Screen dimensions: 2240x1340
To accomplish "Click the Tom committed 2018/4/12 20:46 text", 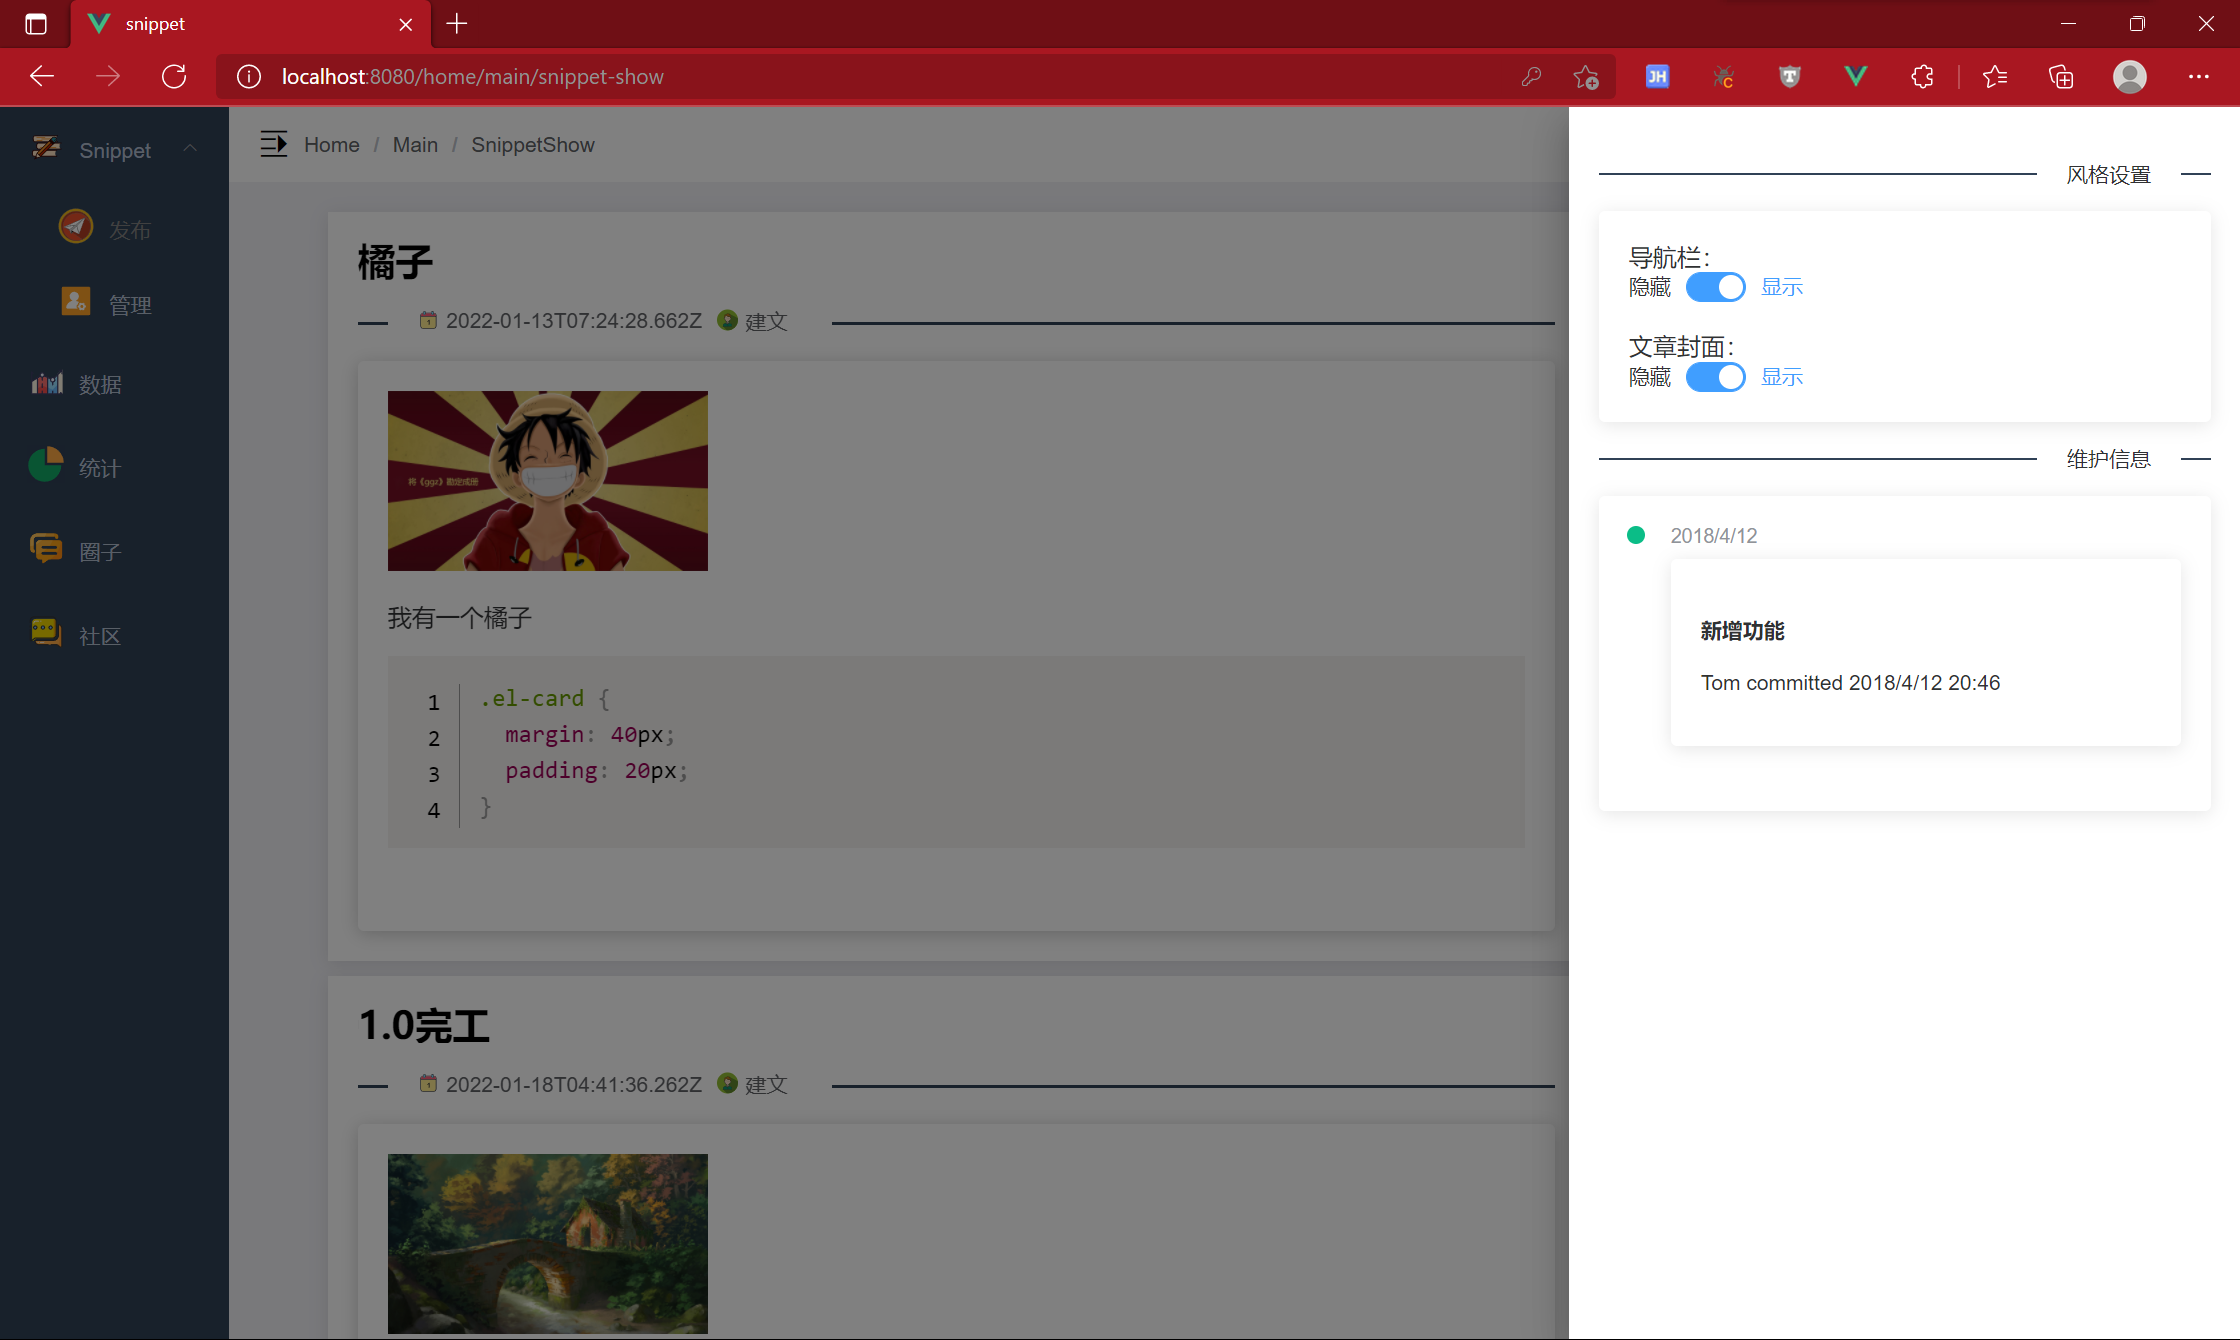I will pyautogui.click(x=1851, y=683).
